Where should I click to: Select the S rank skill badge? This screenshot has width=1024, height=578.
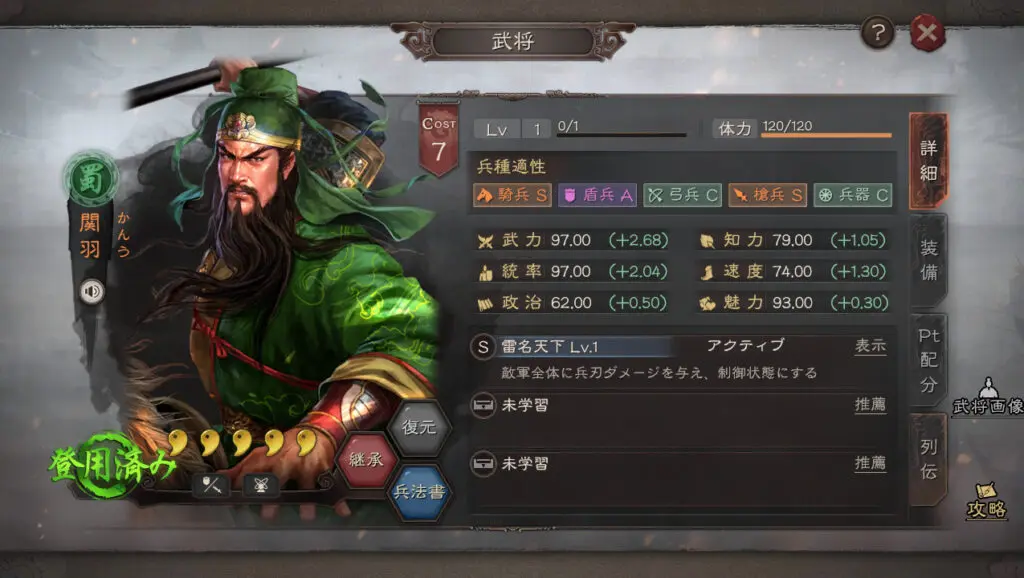tap(483, 347)
